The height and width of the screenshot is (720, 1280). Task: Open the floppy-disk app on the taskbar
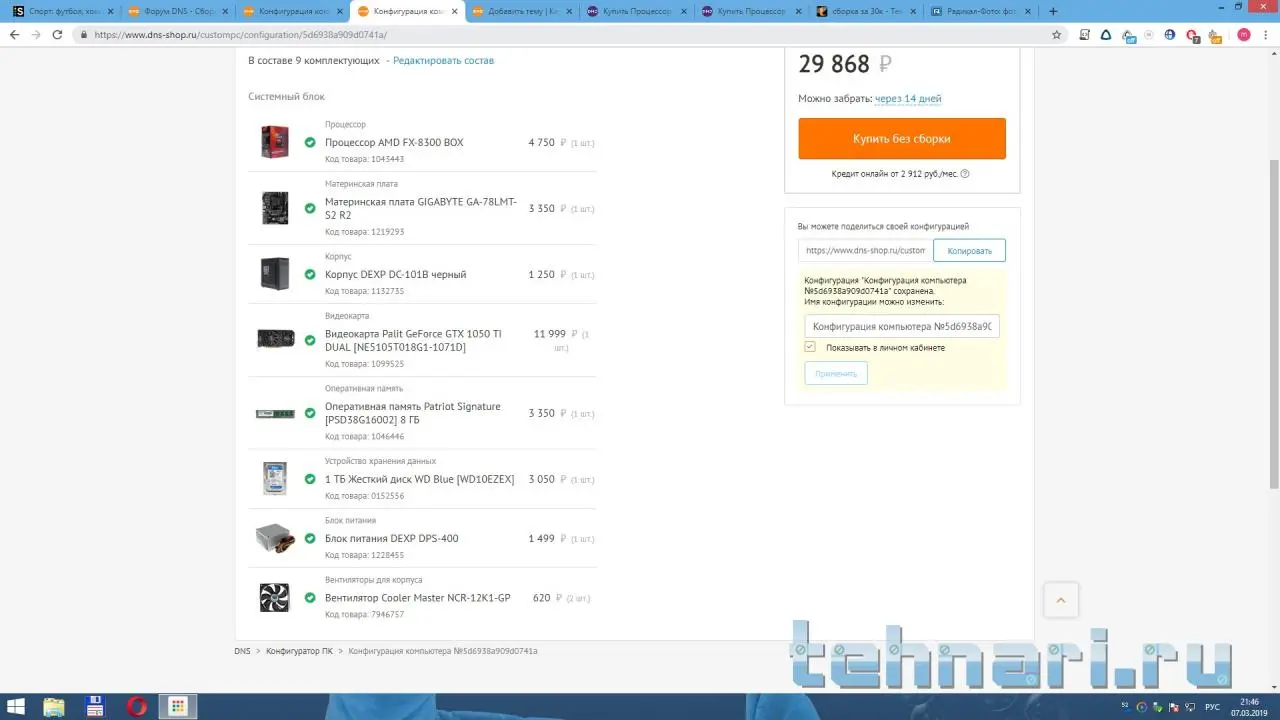(95, 706)
